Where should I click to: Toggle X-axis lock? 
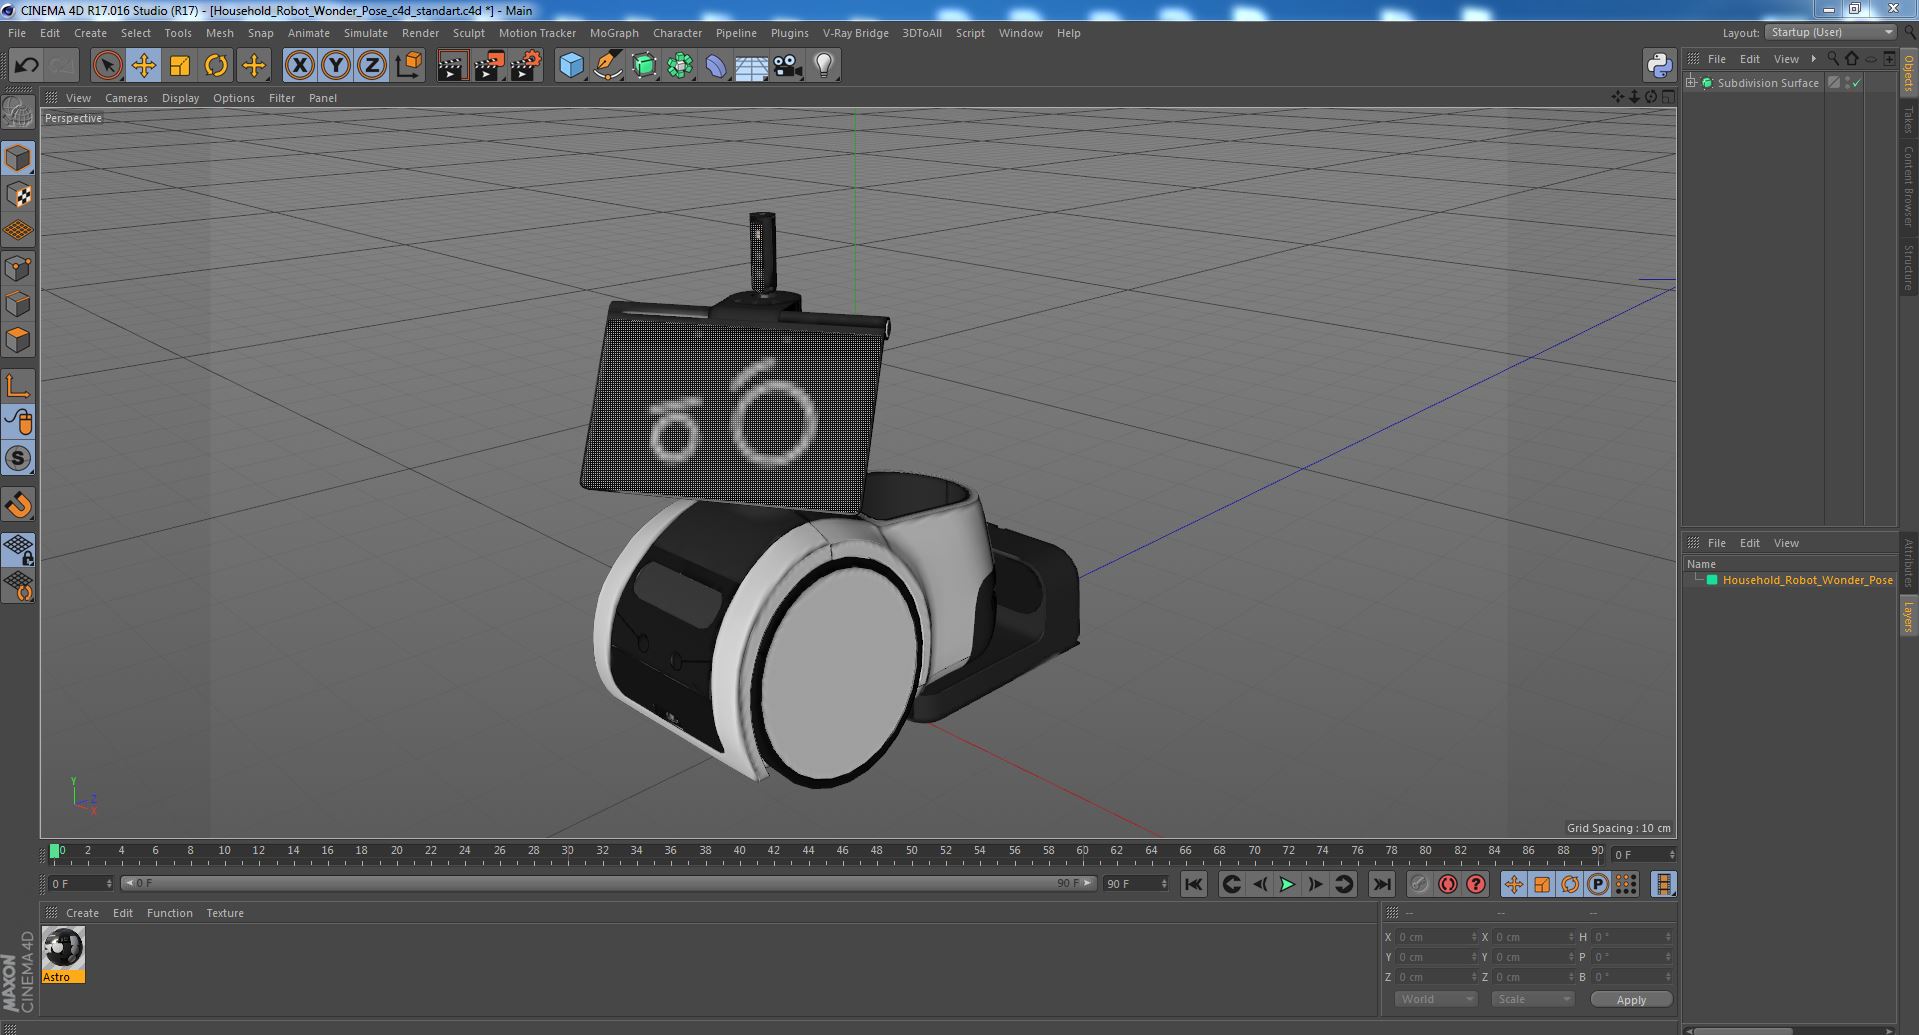[x=299, y=66]
